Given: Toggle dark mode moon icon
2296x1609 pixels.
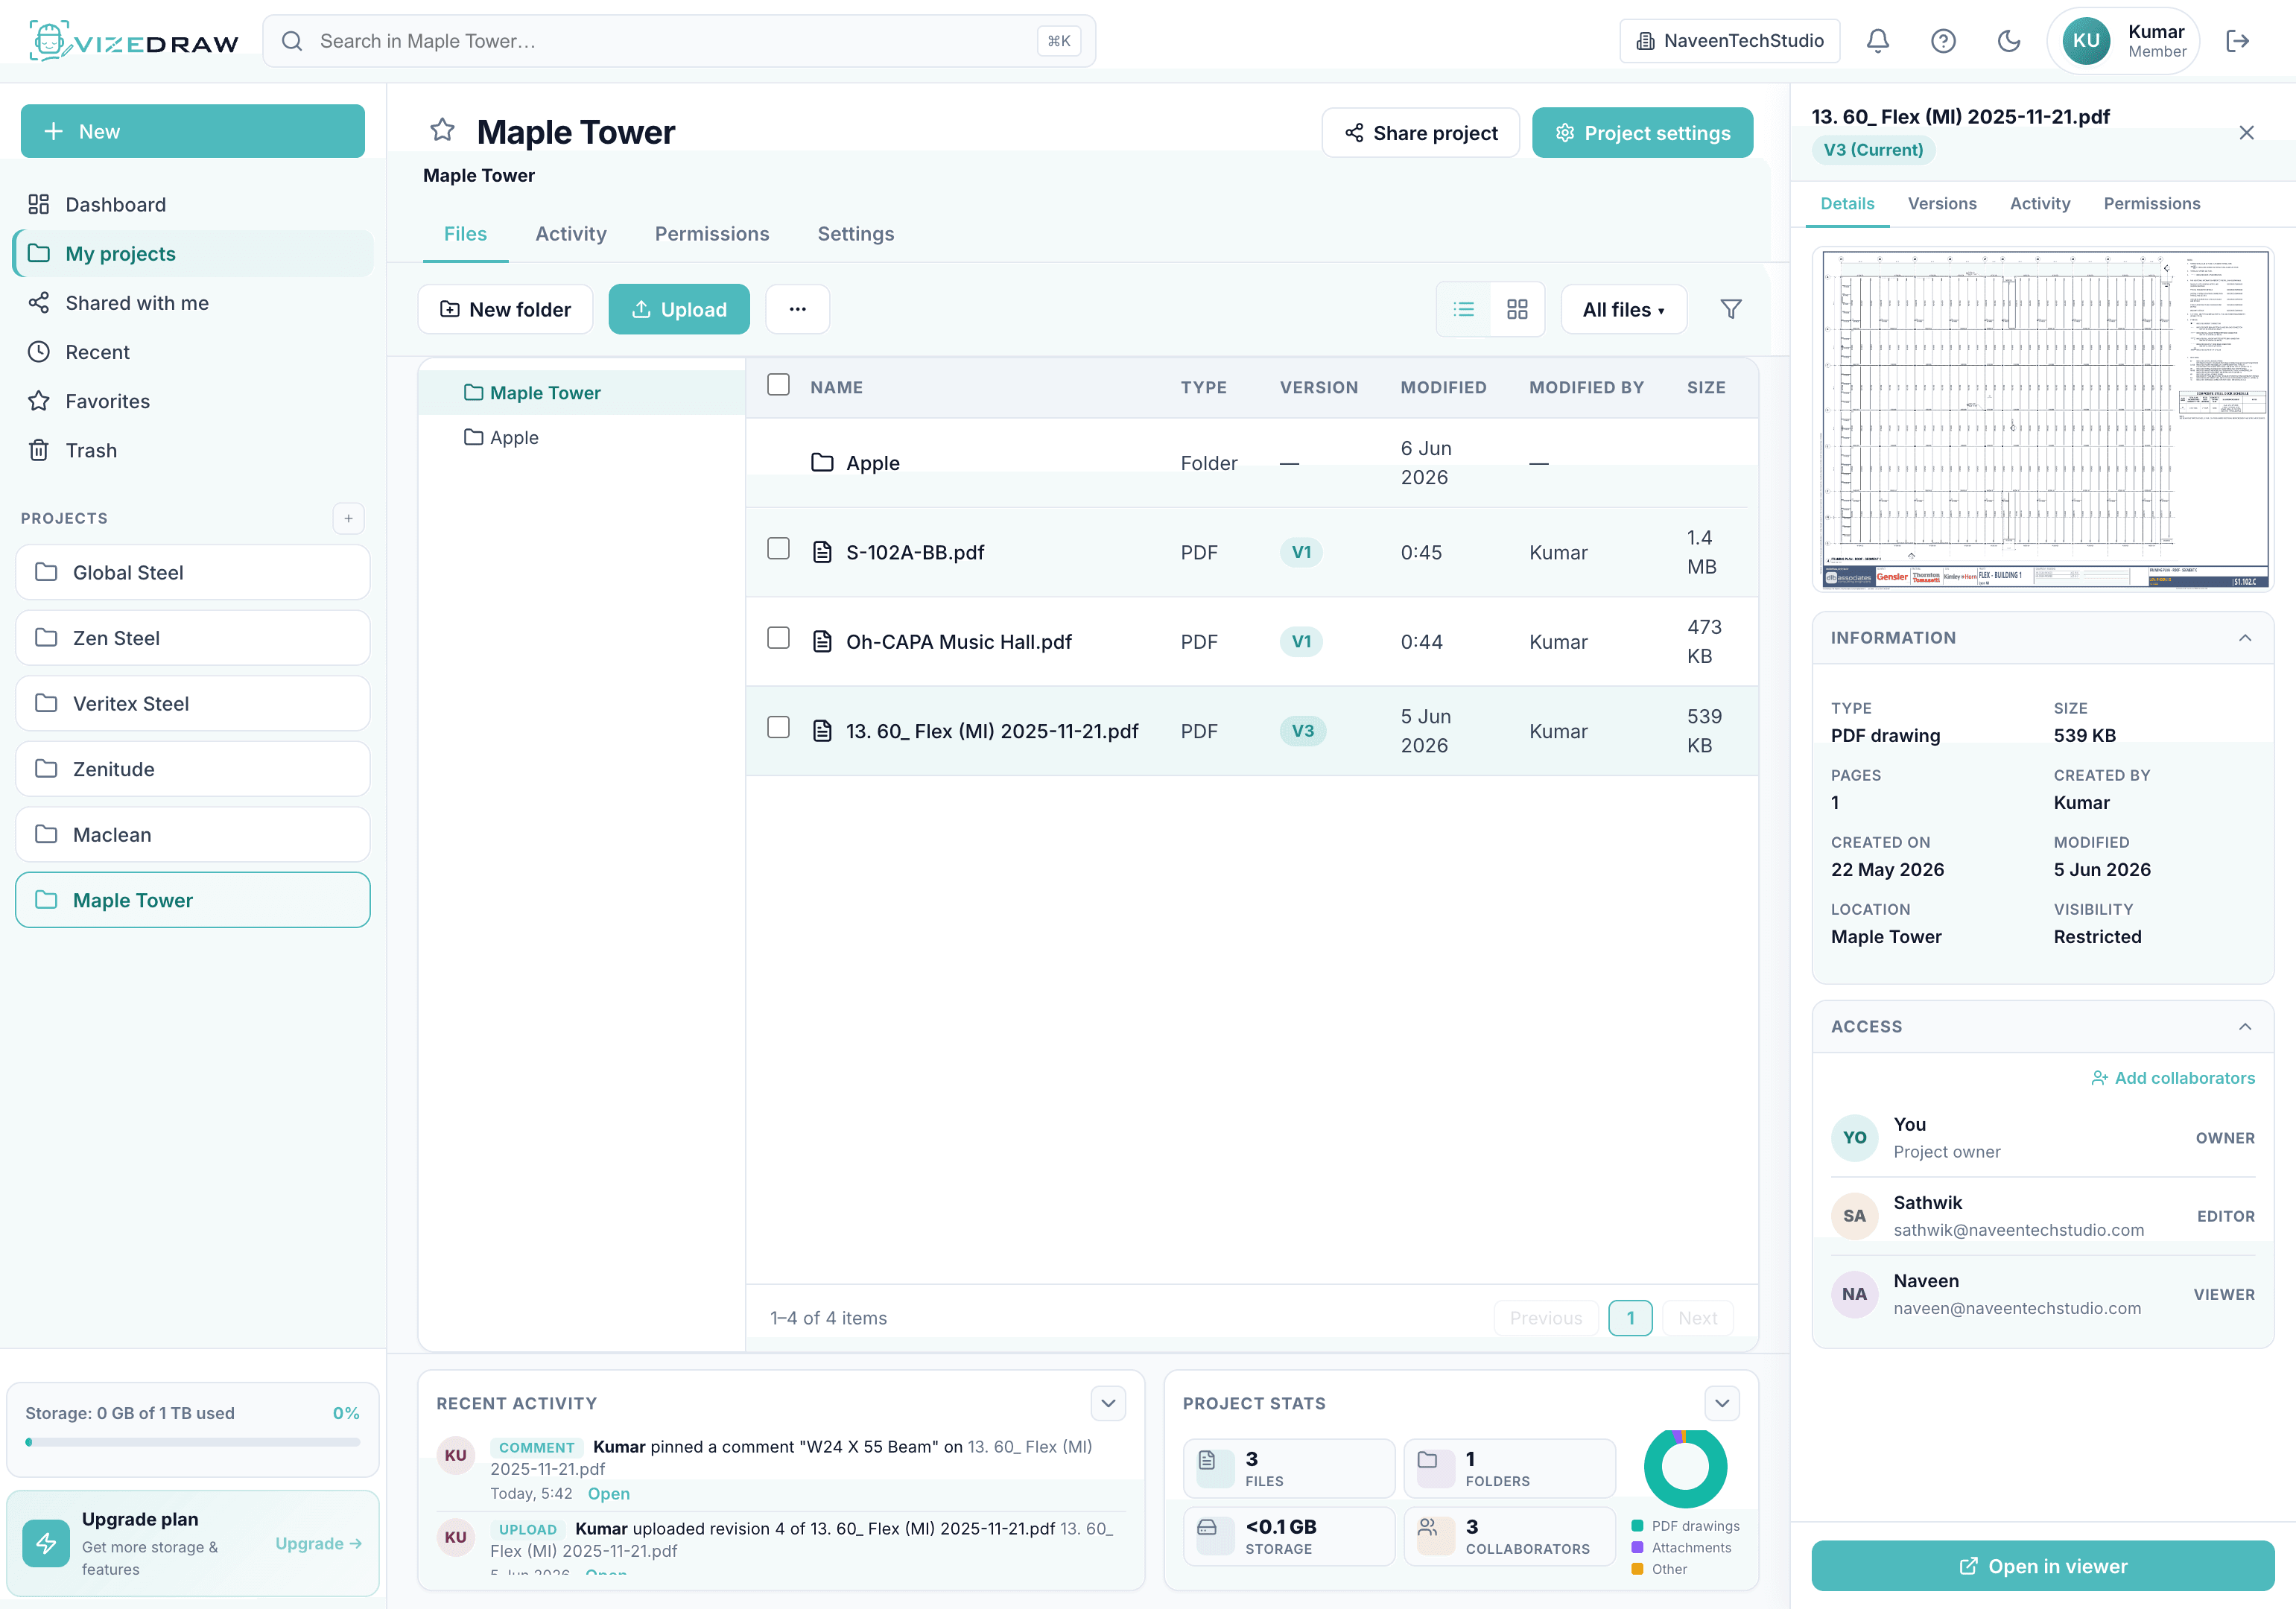Looking at the screenshot, I should [x=2008, y=41].
